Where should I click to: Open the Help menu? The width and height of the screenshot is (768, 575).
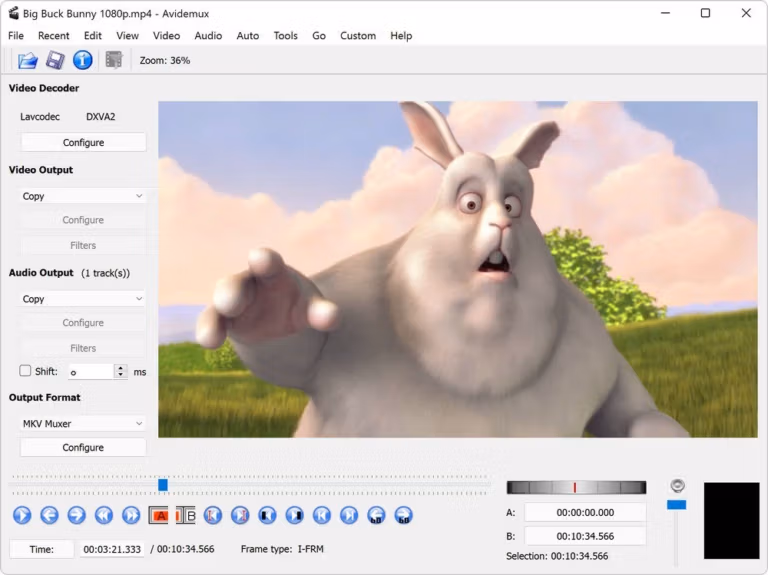401,36
